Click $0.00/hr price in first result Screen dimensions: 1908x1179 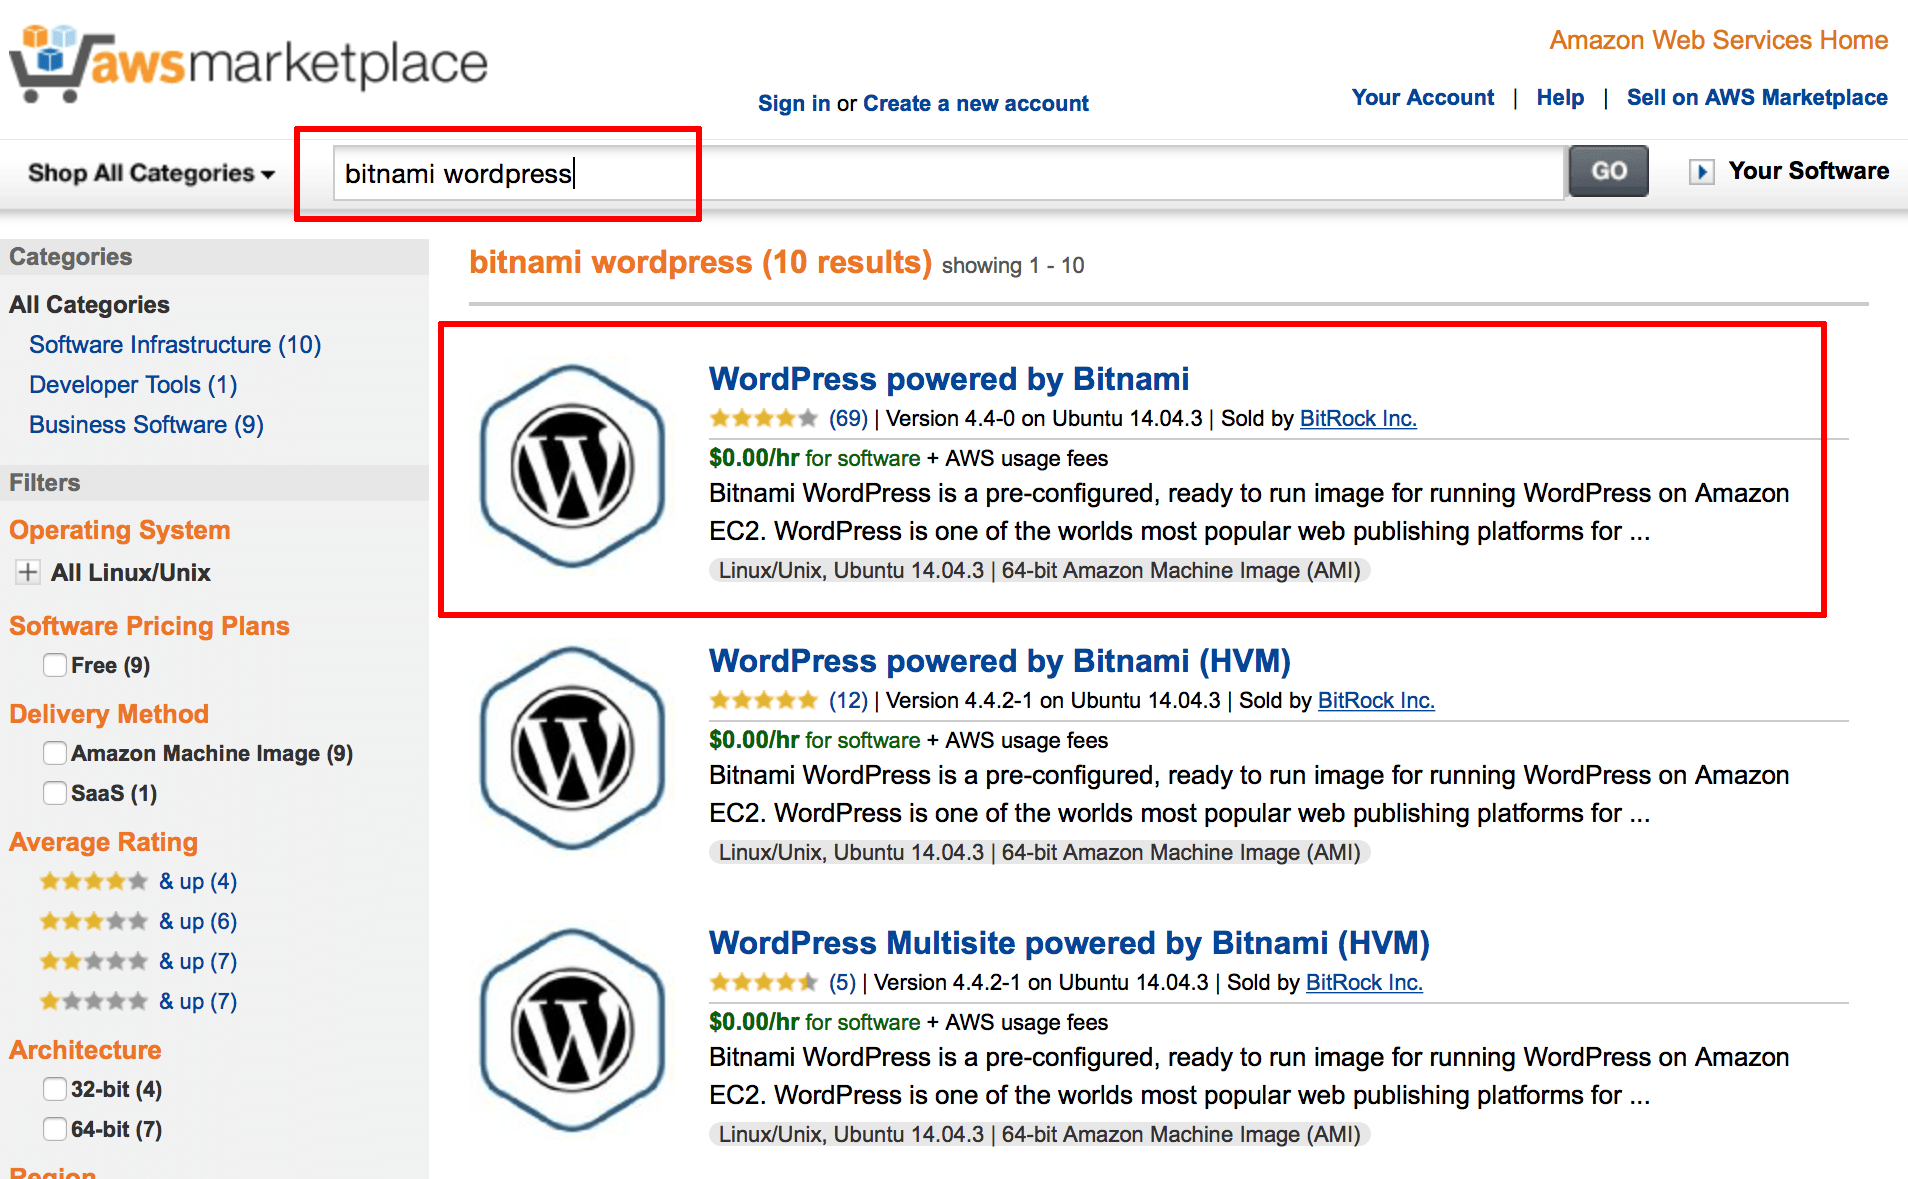(x=754, y=458)
